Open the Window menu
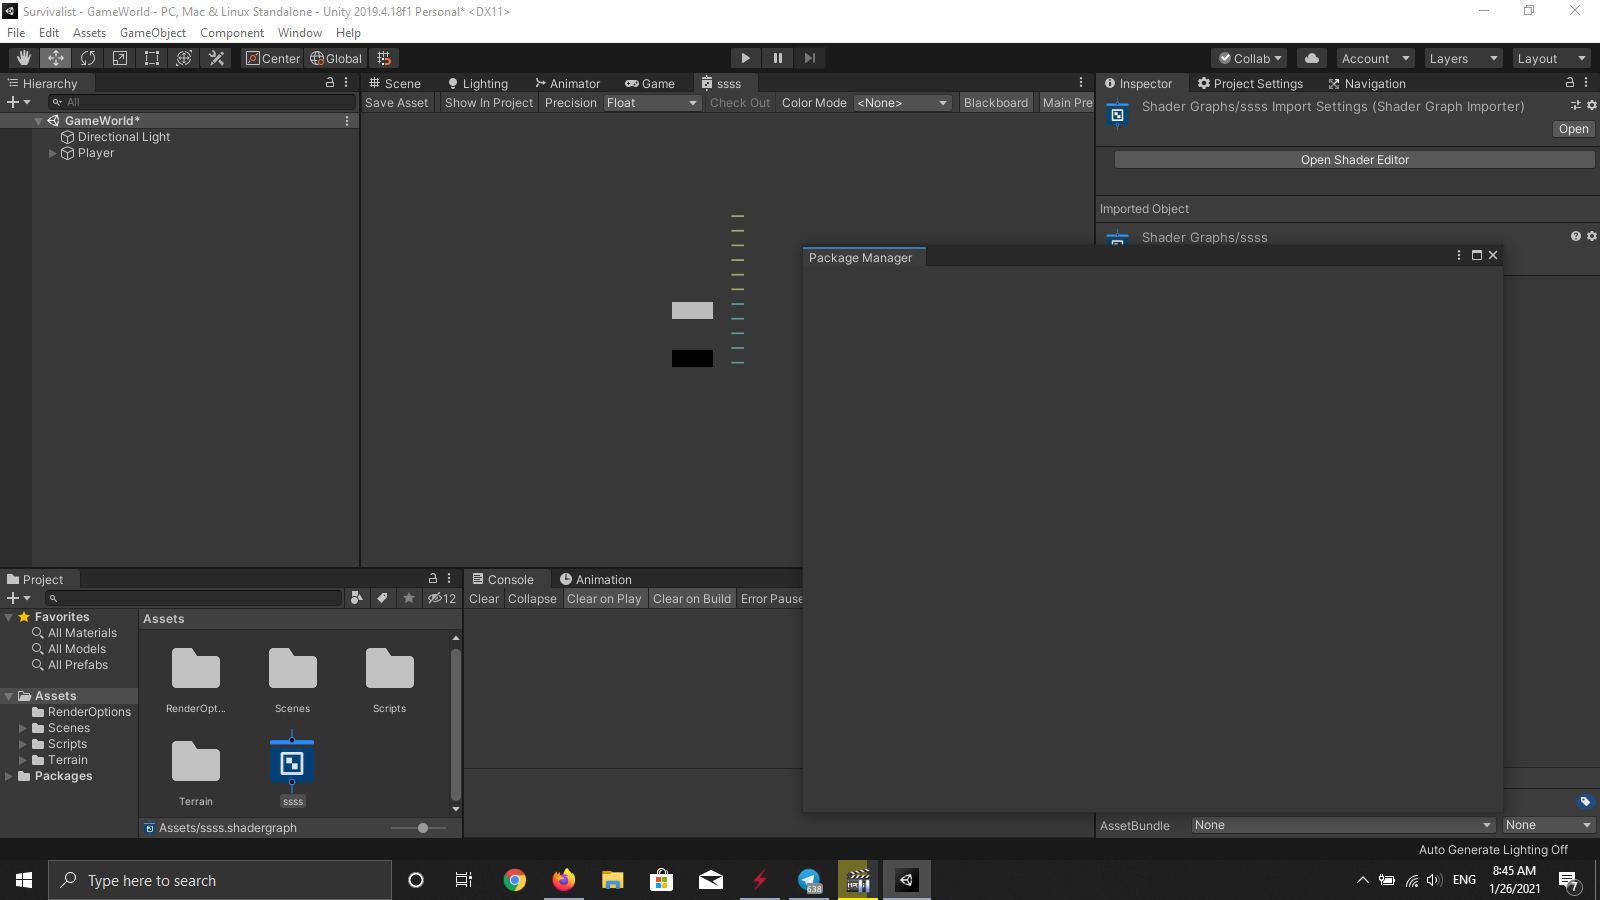 pos(300,33)
